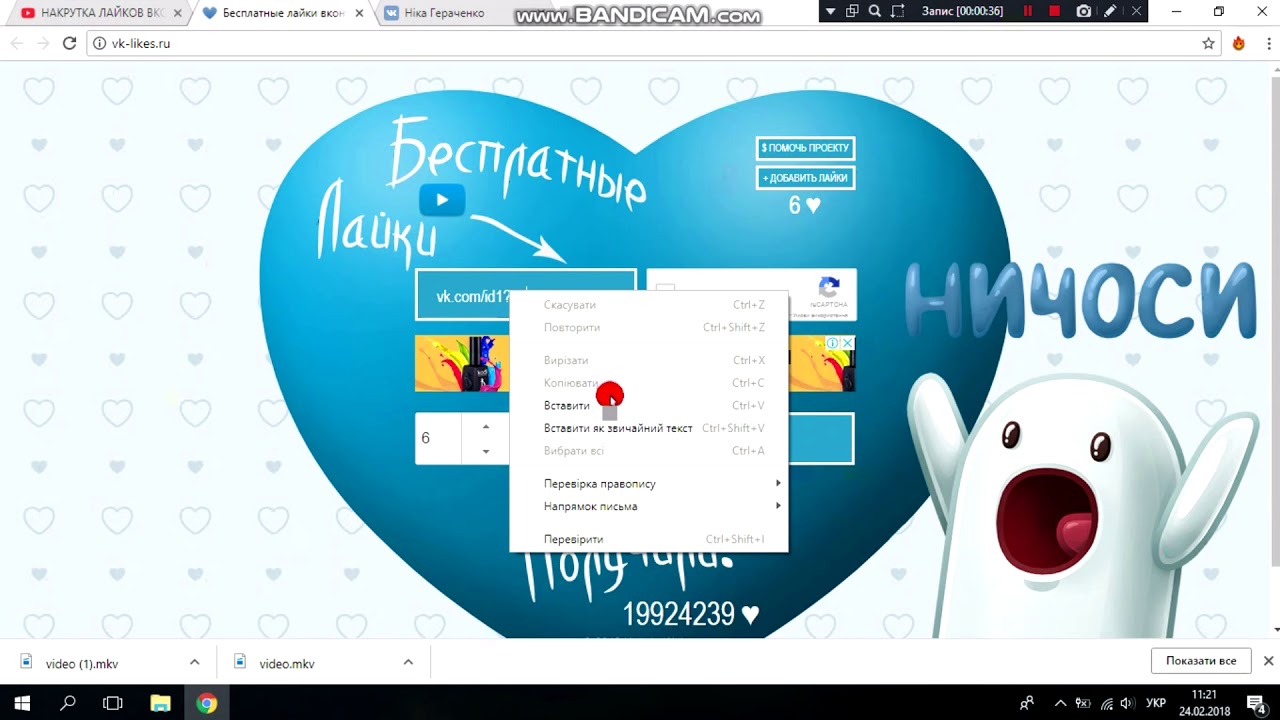The image size is (1280, 720).
Task: Bookmark this page with the star icon
Action: pos(1208,43)
